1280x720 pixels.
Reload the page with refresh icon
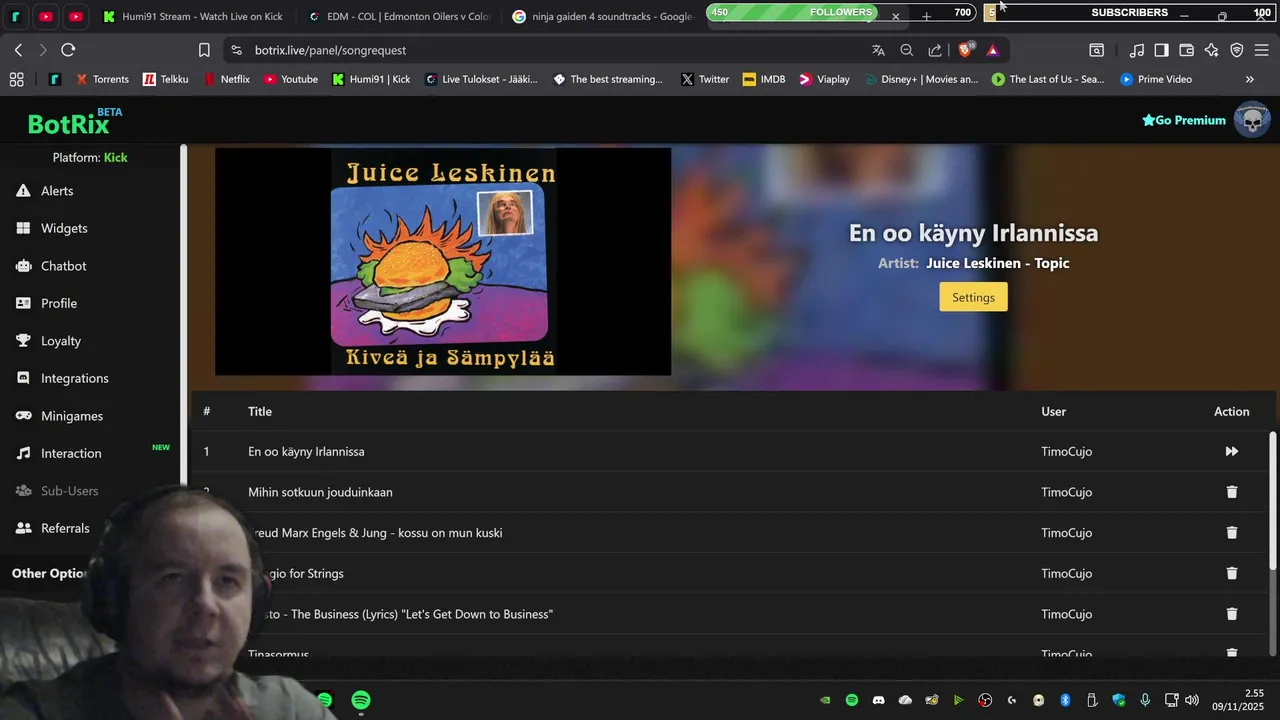point(68,50)
